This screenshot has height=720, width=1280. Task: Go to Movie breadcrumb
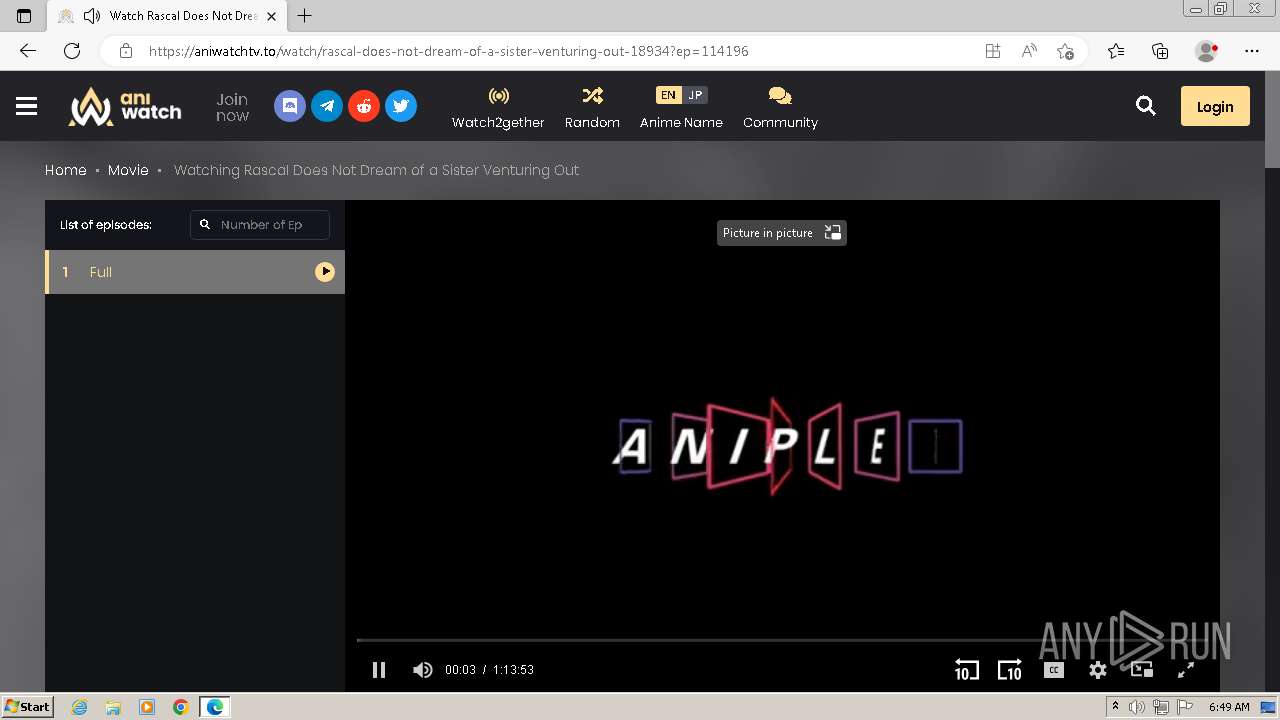[x=128, y=170]
